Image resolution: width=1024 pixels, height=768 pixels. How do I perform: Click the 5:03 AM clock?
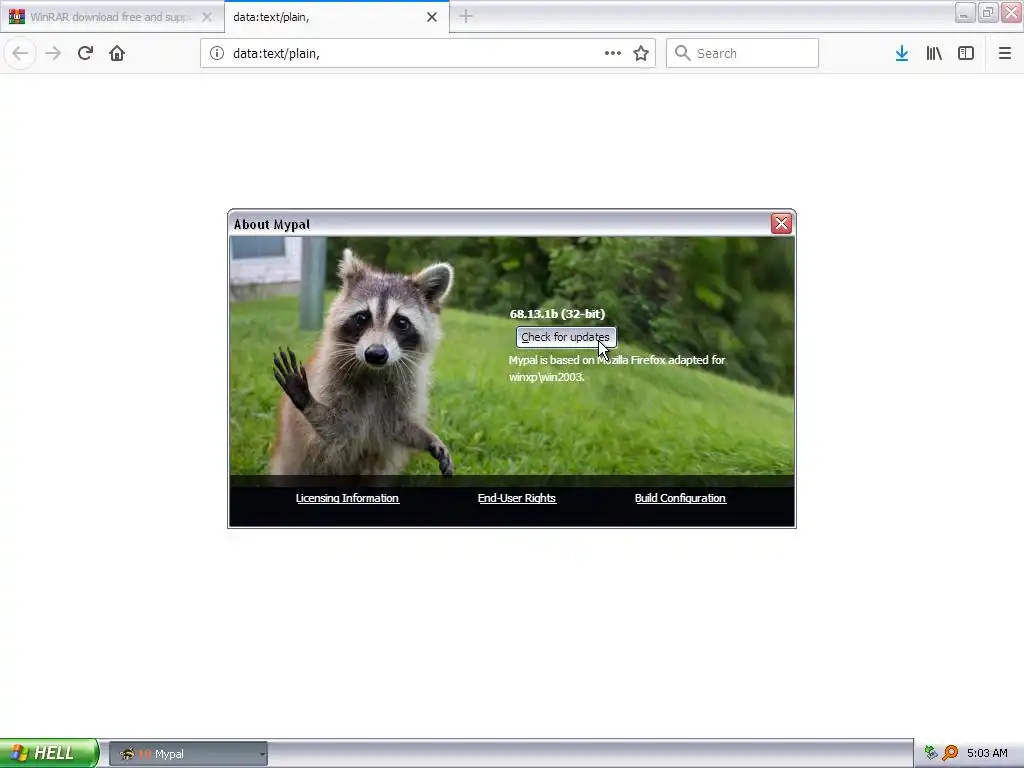tap(987, 753)
